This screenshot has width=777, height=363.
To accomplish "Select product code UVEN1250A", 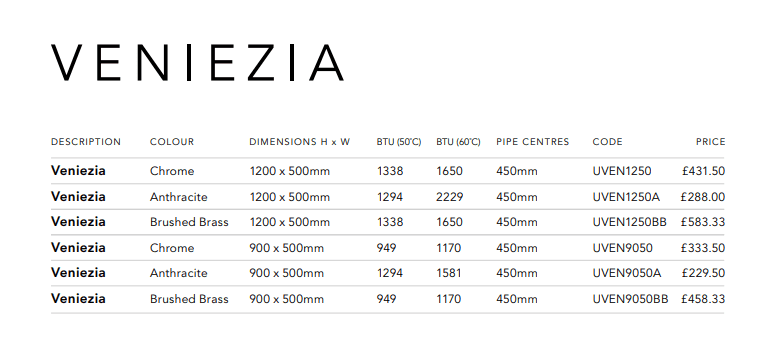I will (x=626, y=197).
